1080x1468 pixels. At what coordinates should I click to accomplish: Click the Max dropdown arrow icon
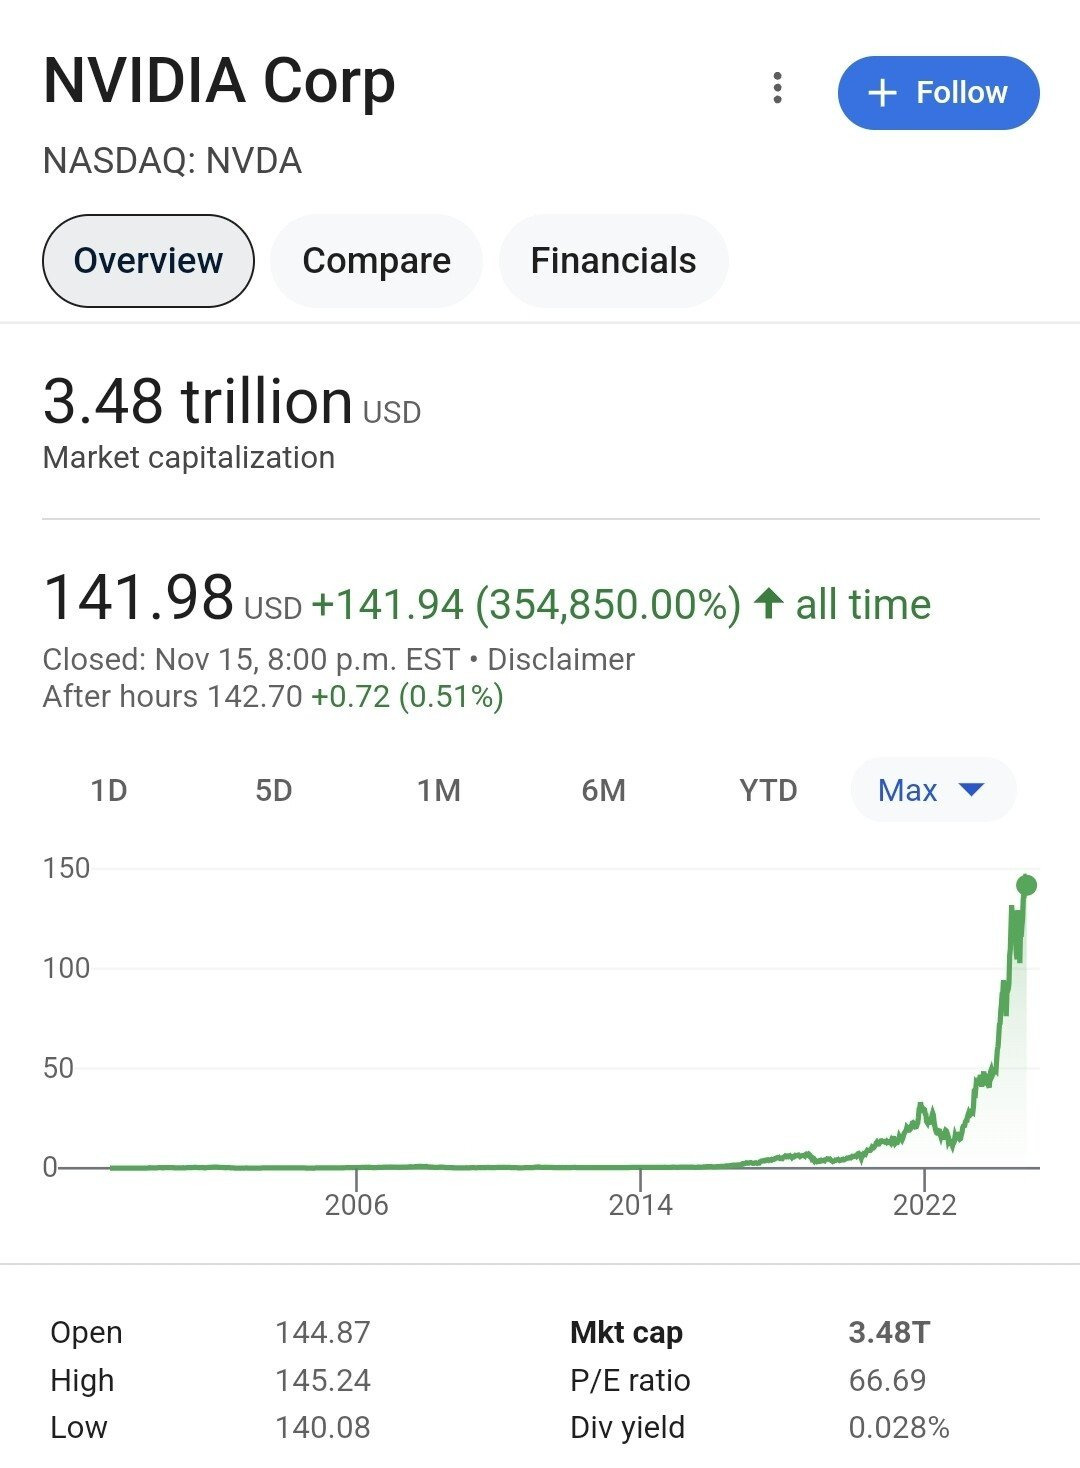tap(971, 790)
